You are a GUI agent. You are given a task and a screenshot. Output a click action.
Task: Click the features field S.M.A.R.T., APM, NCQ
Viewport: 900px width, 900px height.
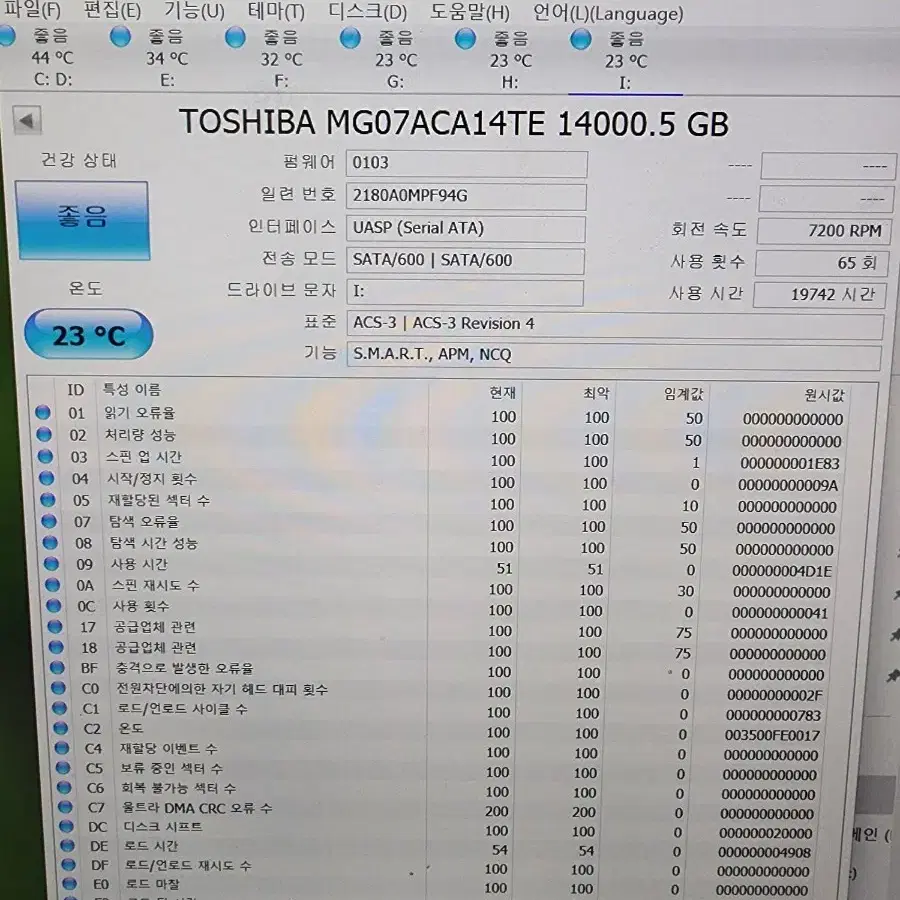[614, 355]
